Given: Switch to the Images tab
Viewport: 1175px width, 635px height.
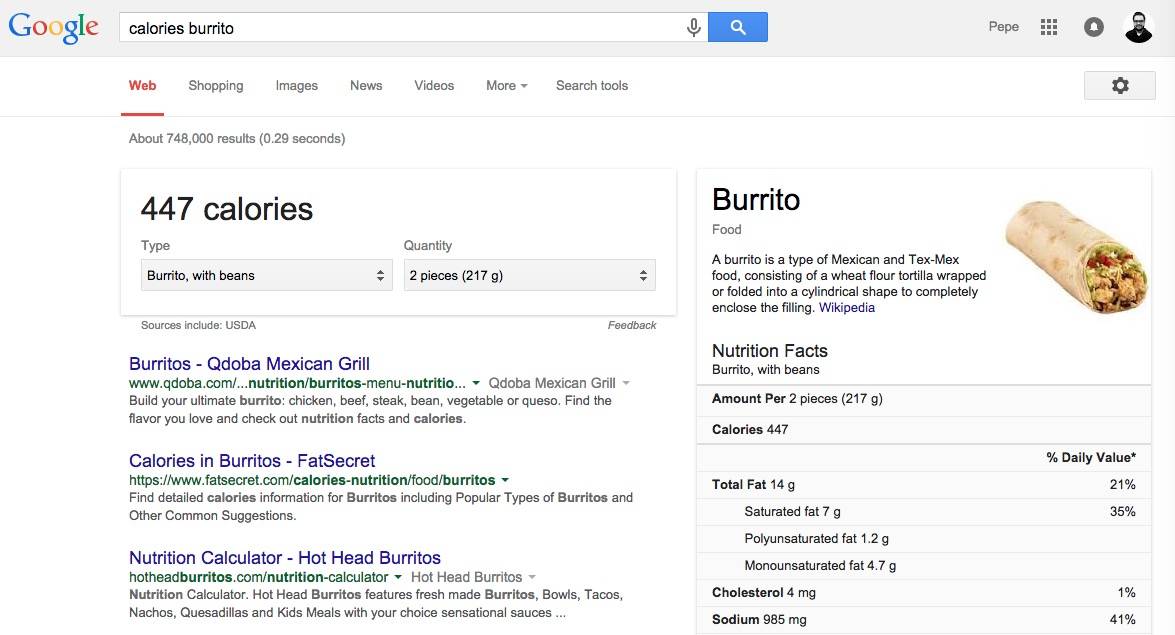Looking at the screenshot, I should click(297, 85).
